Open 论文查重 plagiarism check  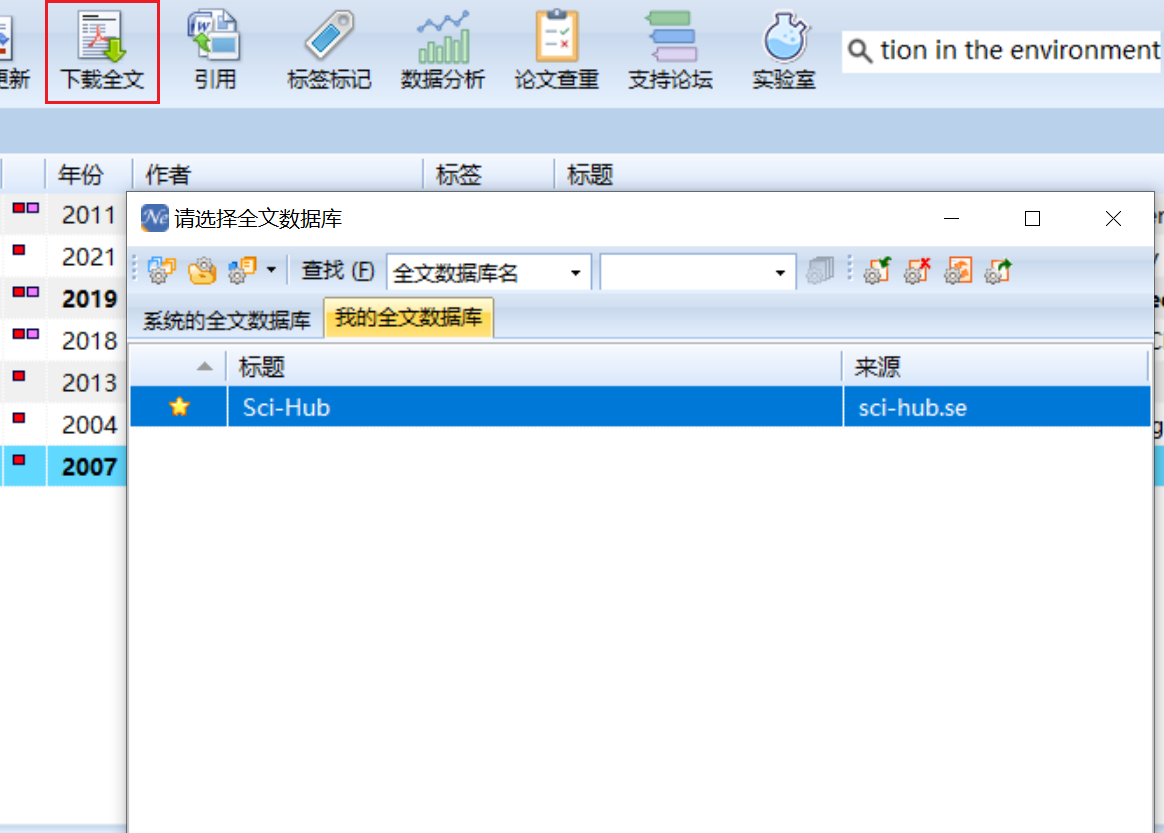point(556,50)
